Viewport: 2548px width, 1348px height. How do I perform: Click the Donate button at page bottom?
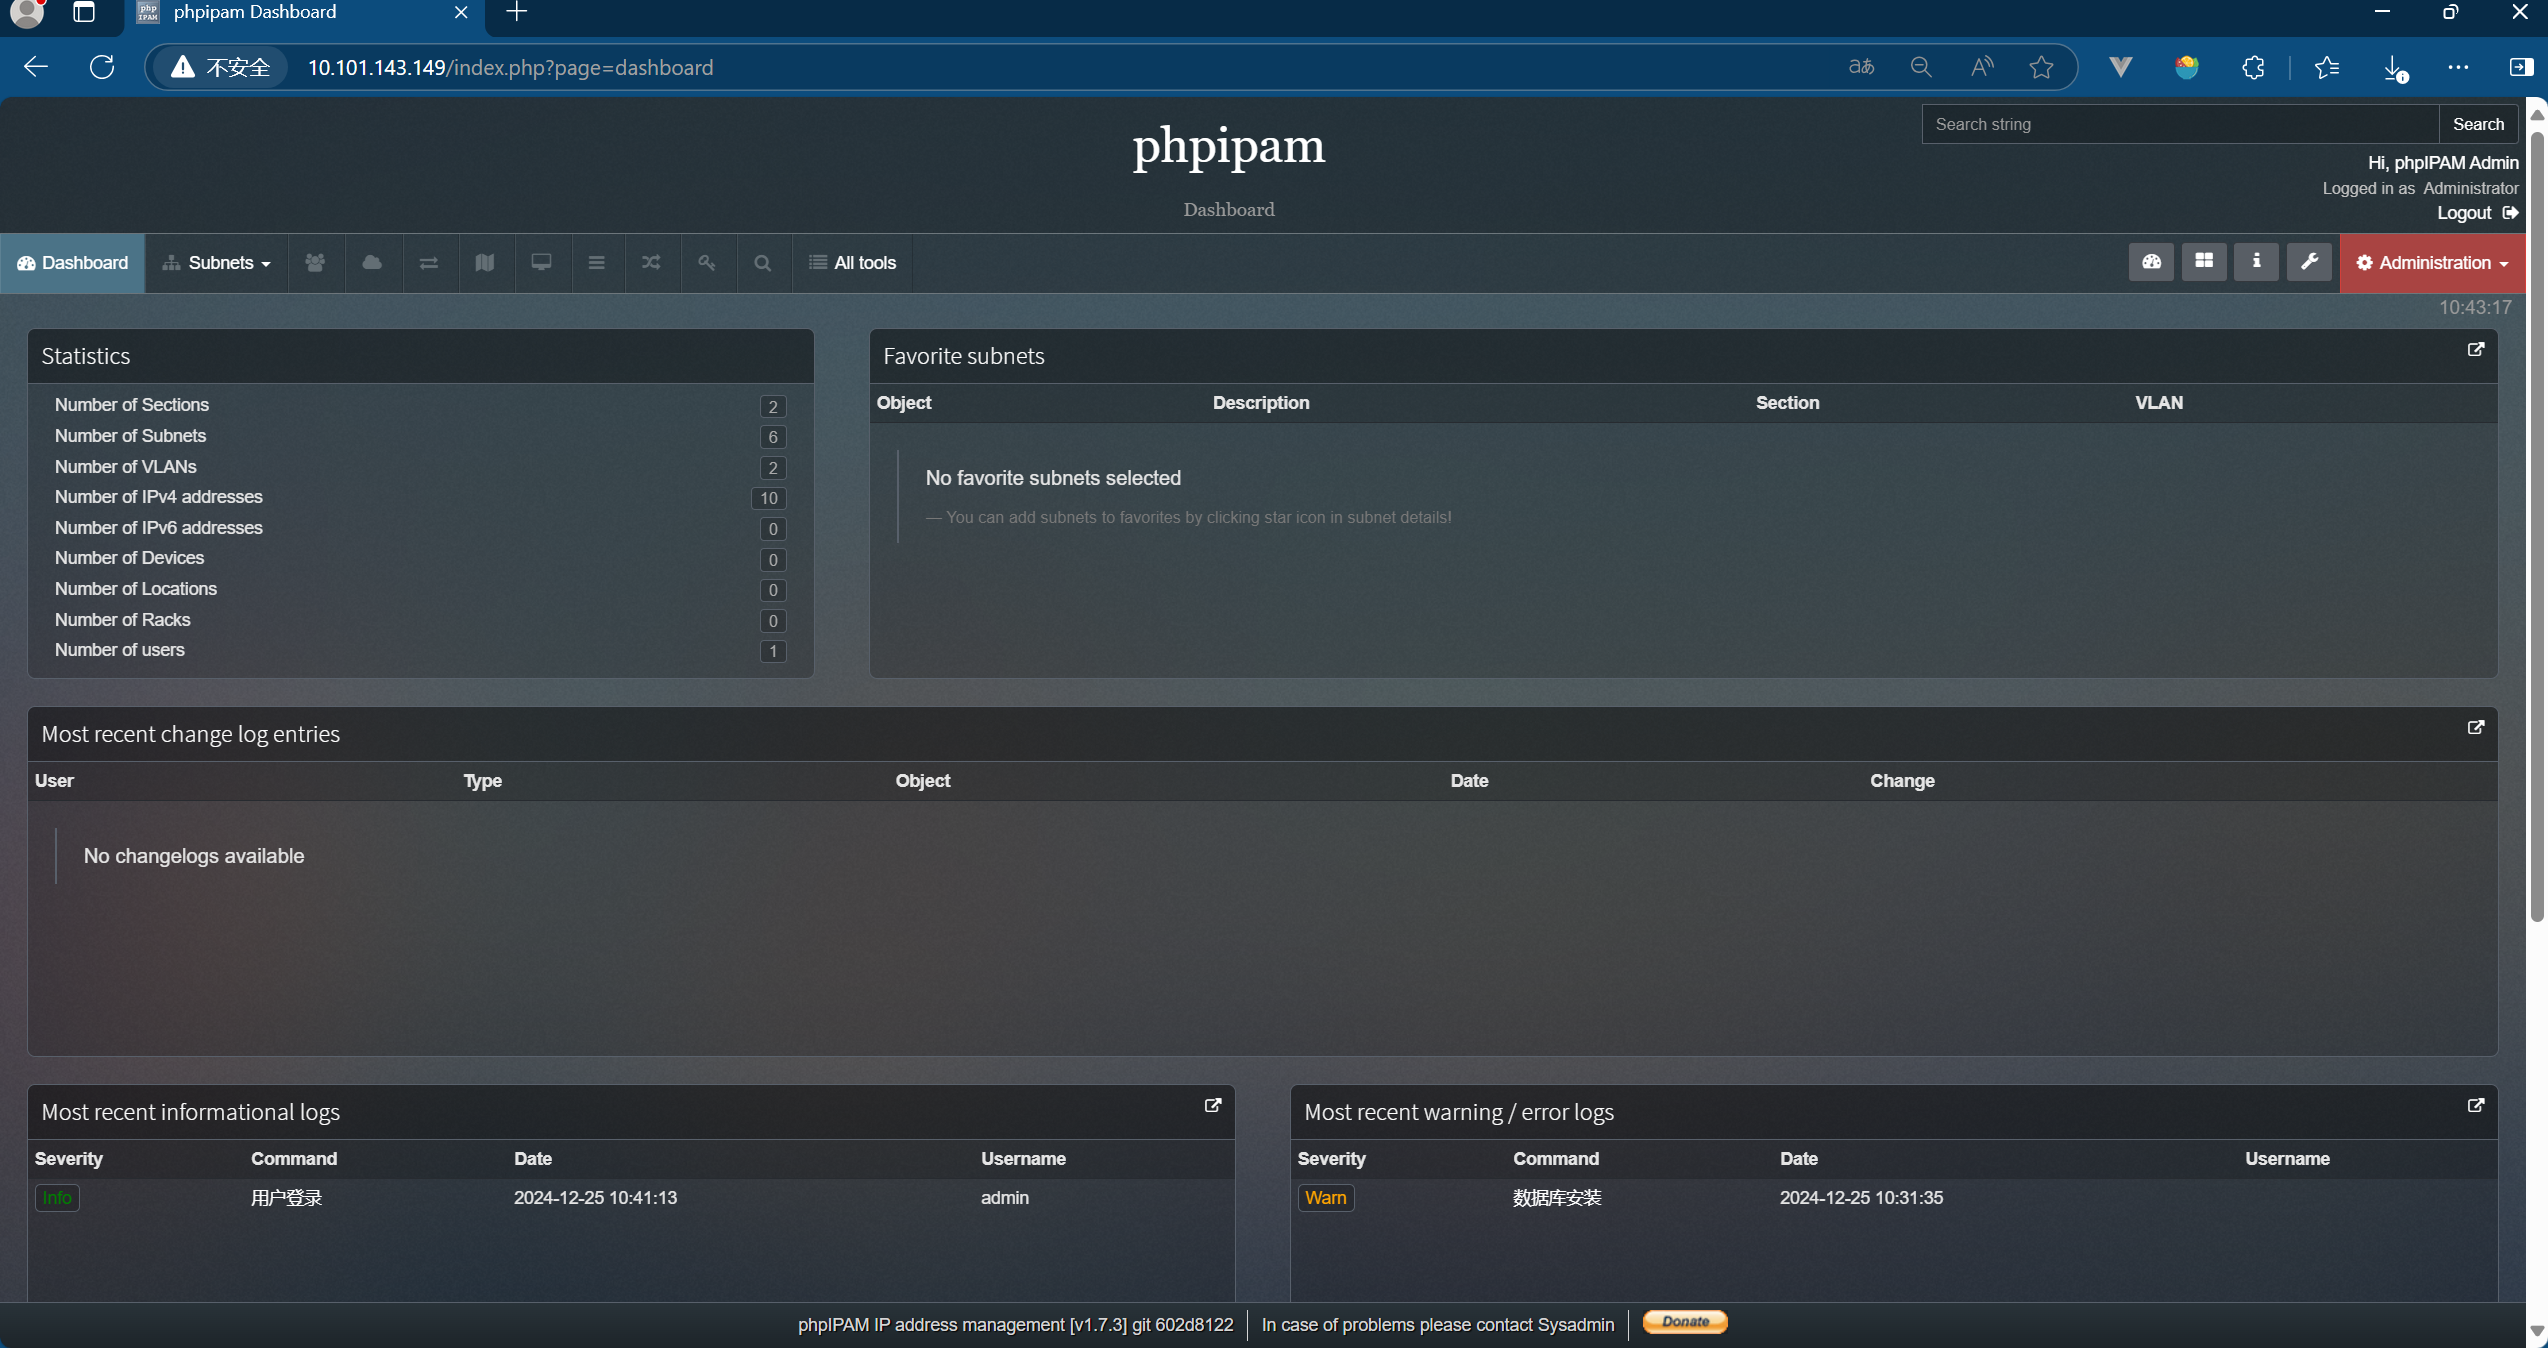coord(1685,1322)
